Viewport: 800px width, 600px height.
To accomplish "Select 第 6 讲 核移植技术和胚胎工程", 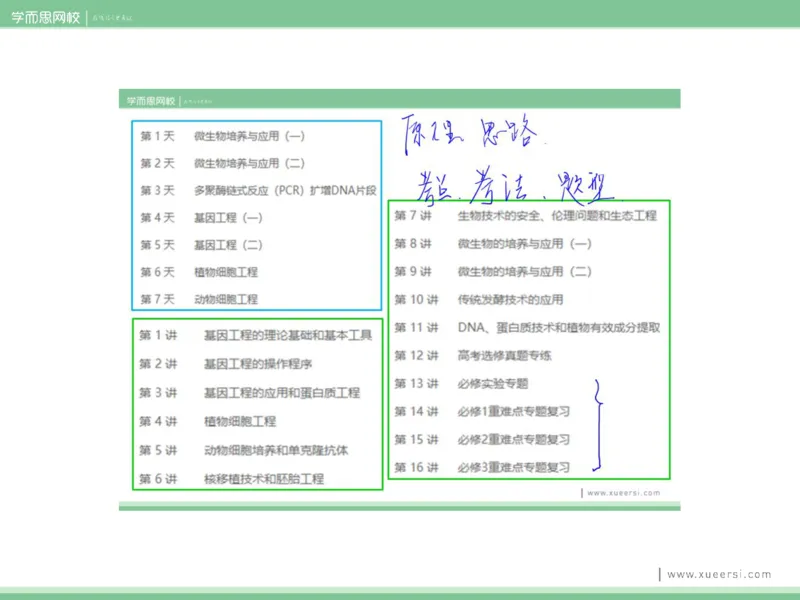I will [x=232, y=479].
